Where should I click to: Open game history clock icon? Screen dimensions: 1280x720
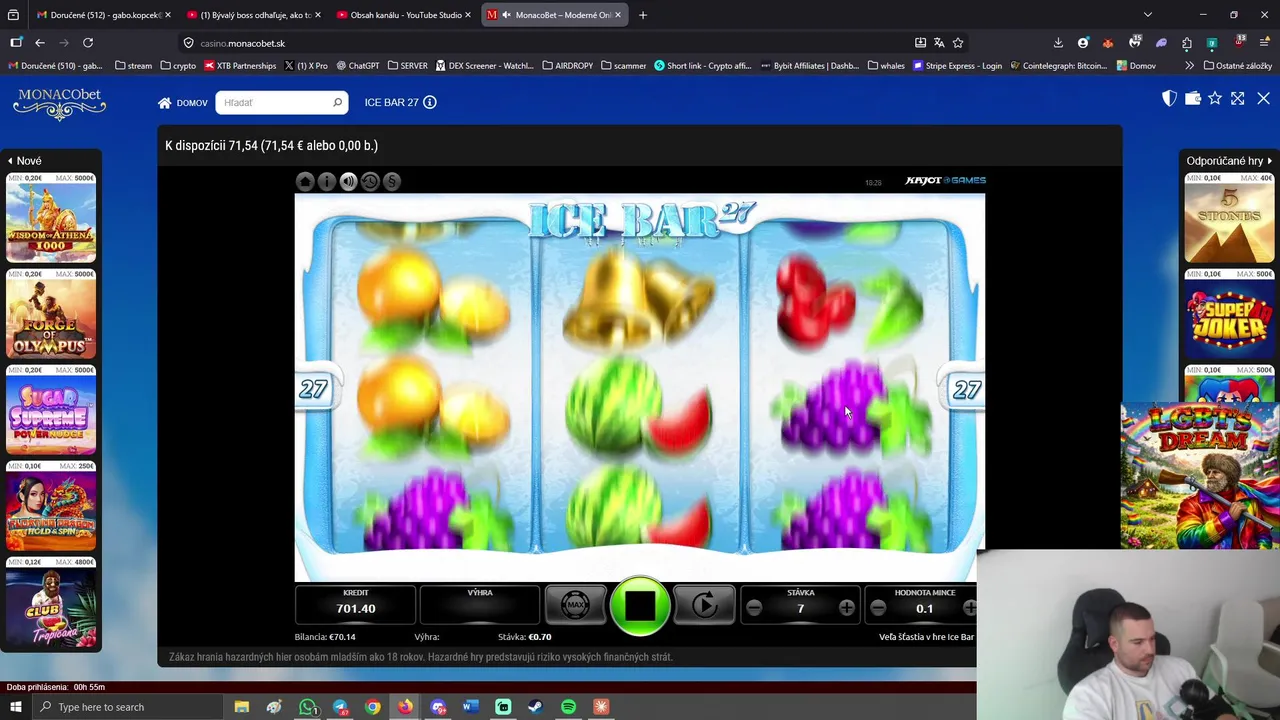tap(370, 181)
